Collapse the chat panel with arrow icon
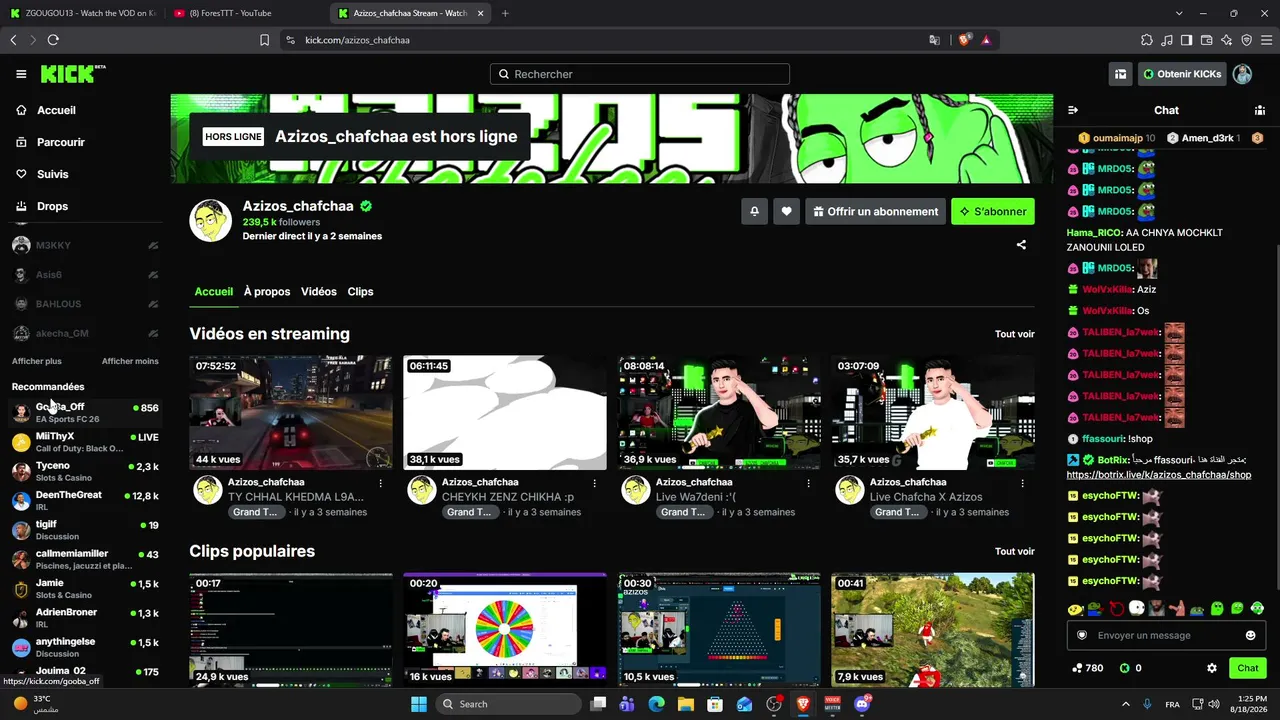This screenshot has height=720, width=1280. click(1073, 110)
